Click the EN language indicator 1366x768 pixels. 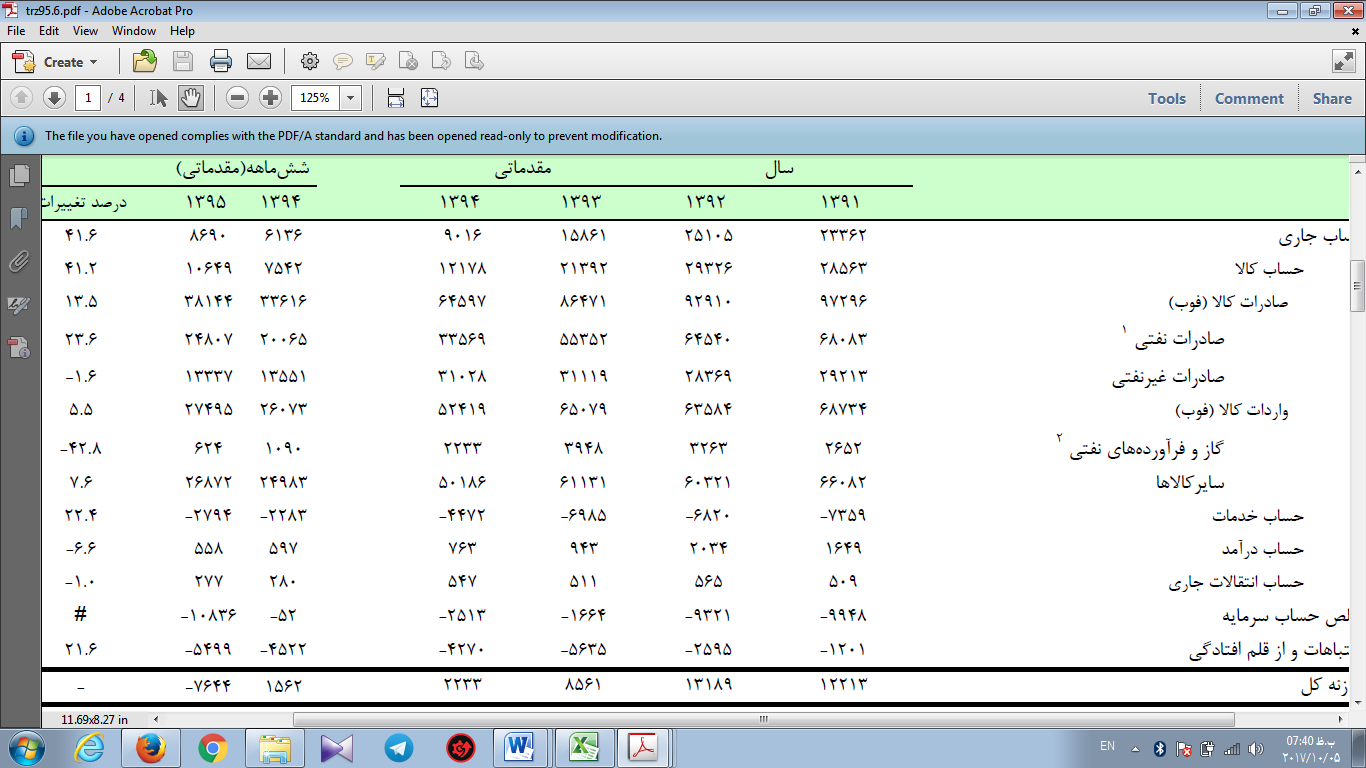tap(1107, 747)
